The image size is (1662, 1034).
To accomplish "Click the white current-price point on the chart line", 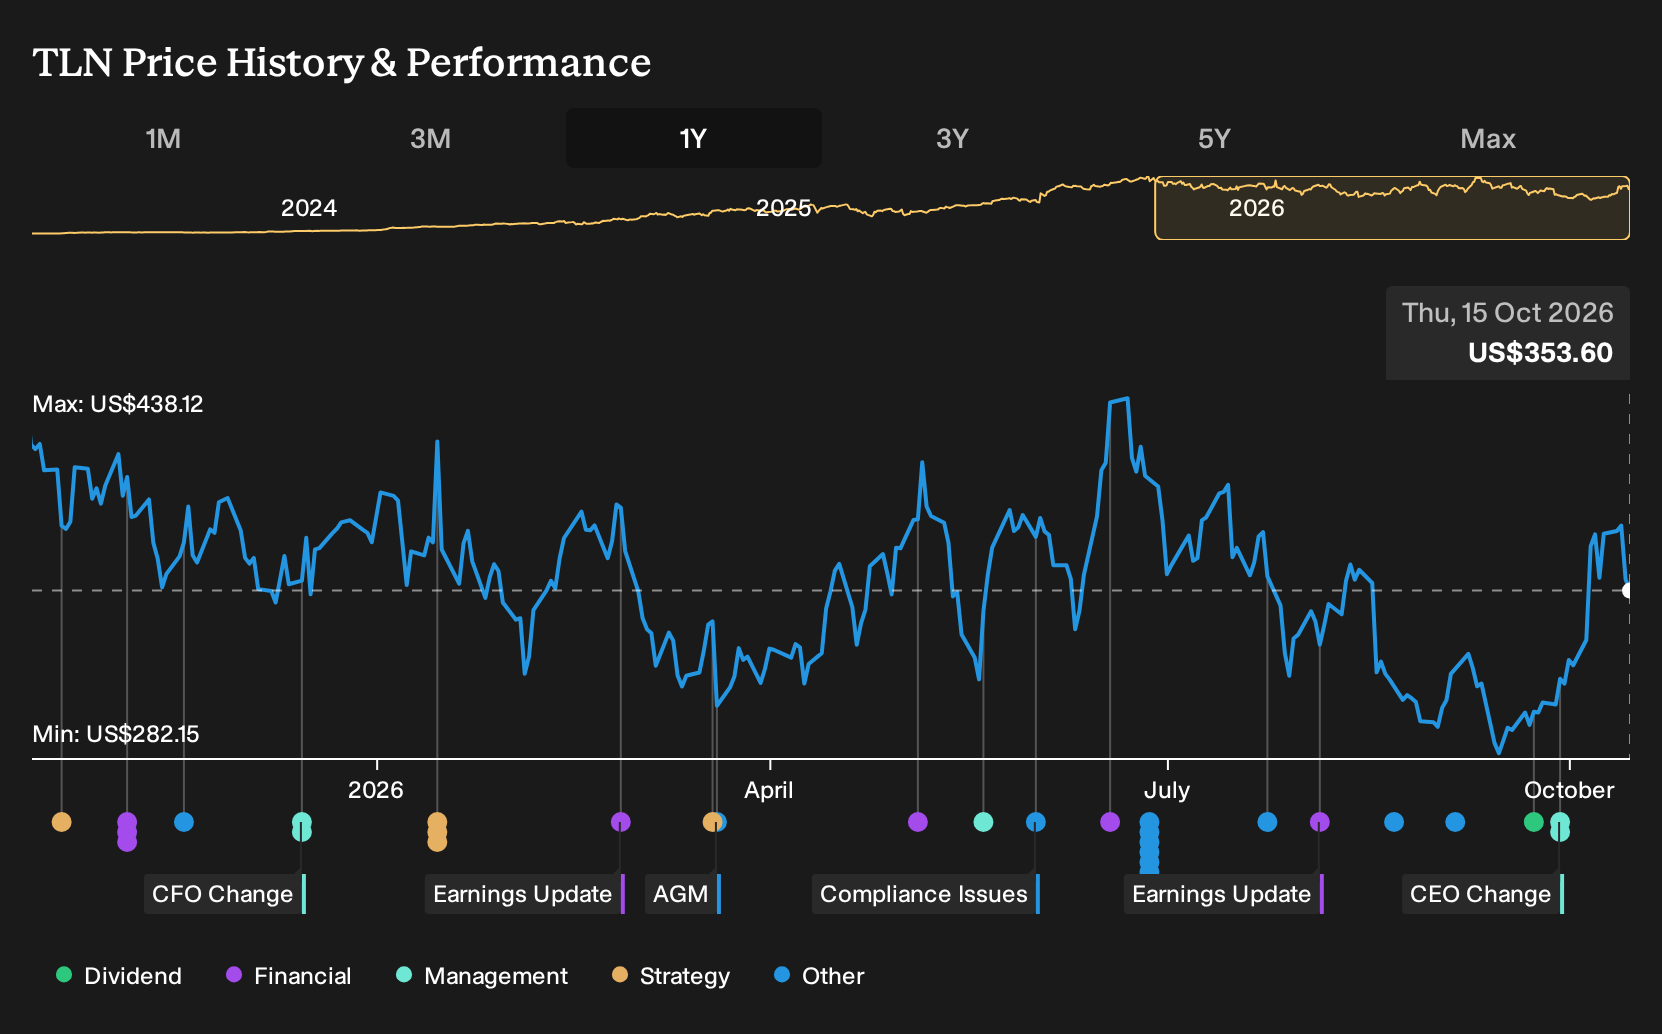I will 1629,591.
